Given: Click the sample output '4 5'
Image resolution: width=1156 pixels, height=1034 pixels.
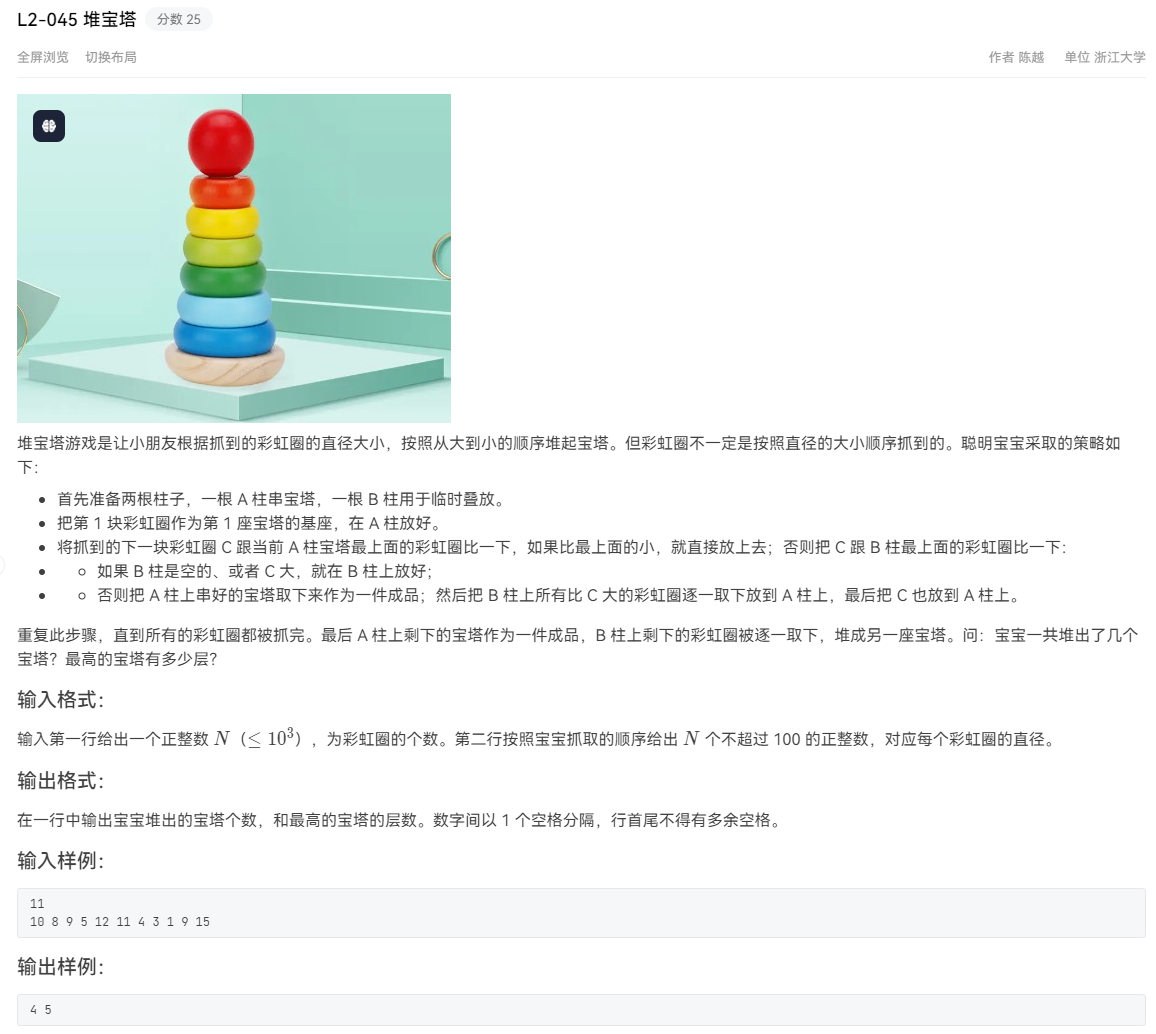Looking at the screenshot, I should 41,1010.
